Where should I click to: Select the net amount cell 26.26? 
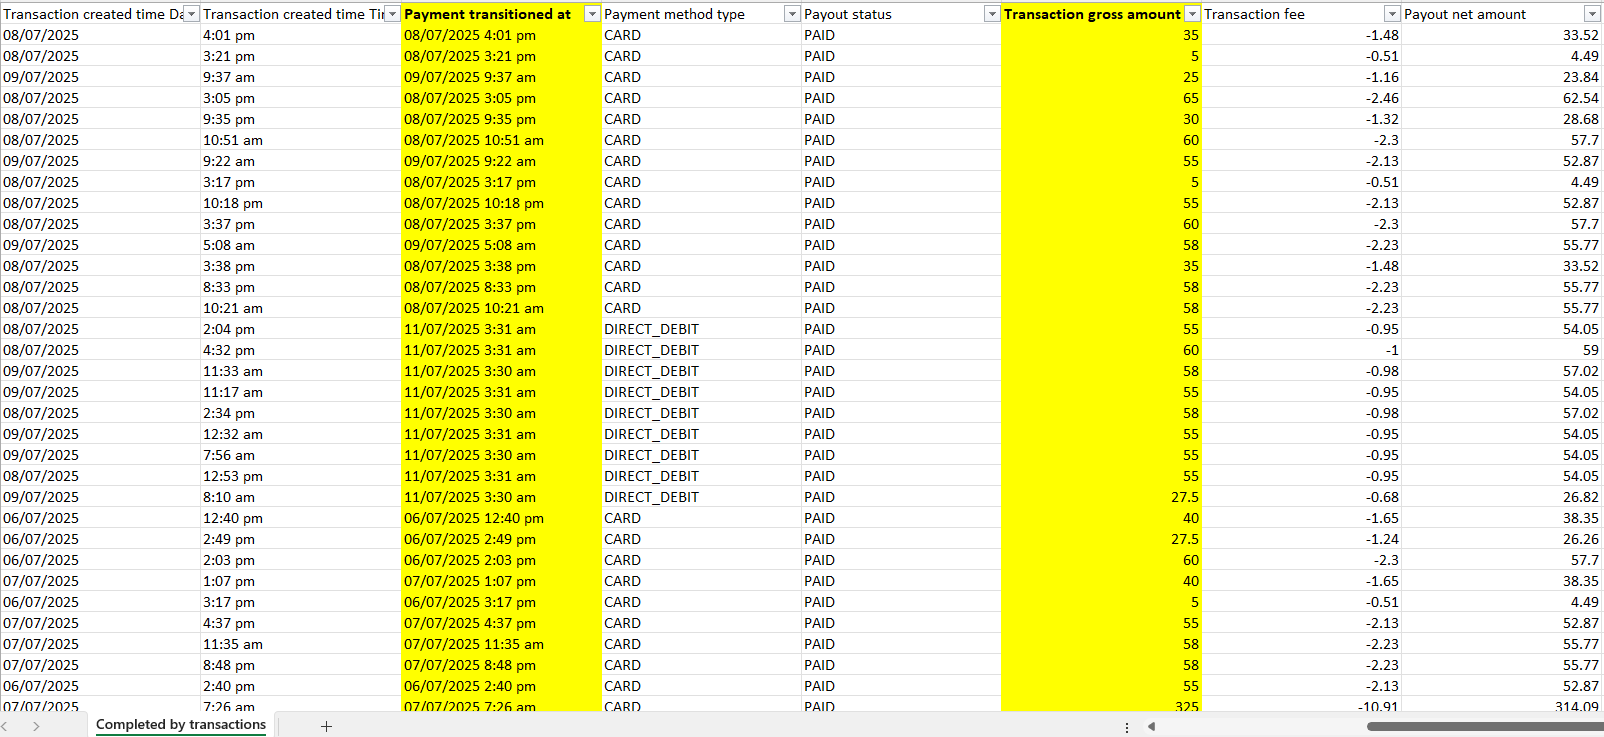(x=1502, y=539)
